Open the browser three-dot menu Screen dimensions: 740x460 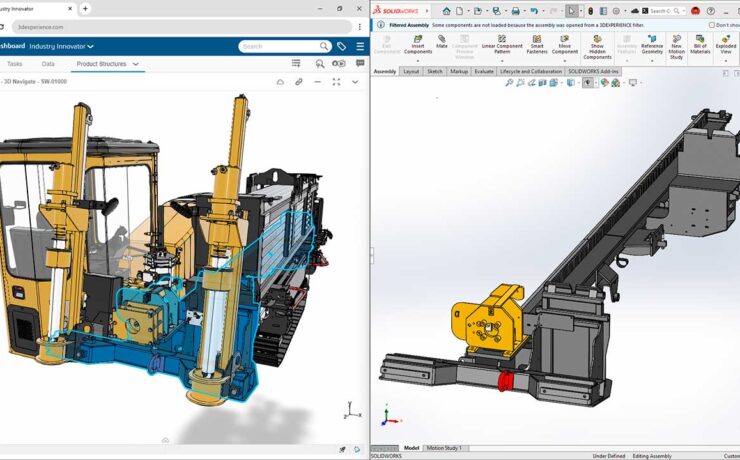click(360, 27)
